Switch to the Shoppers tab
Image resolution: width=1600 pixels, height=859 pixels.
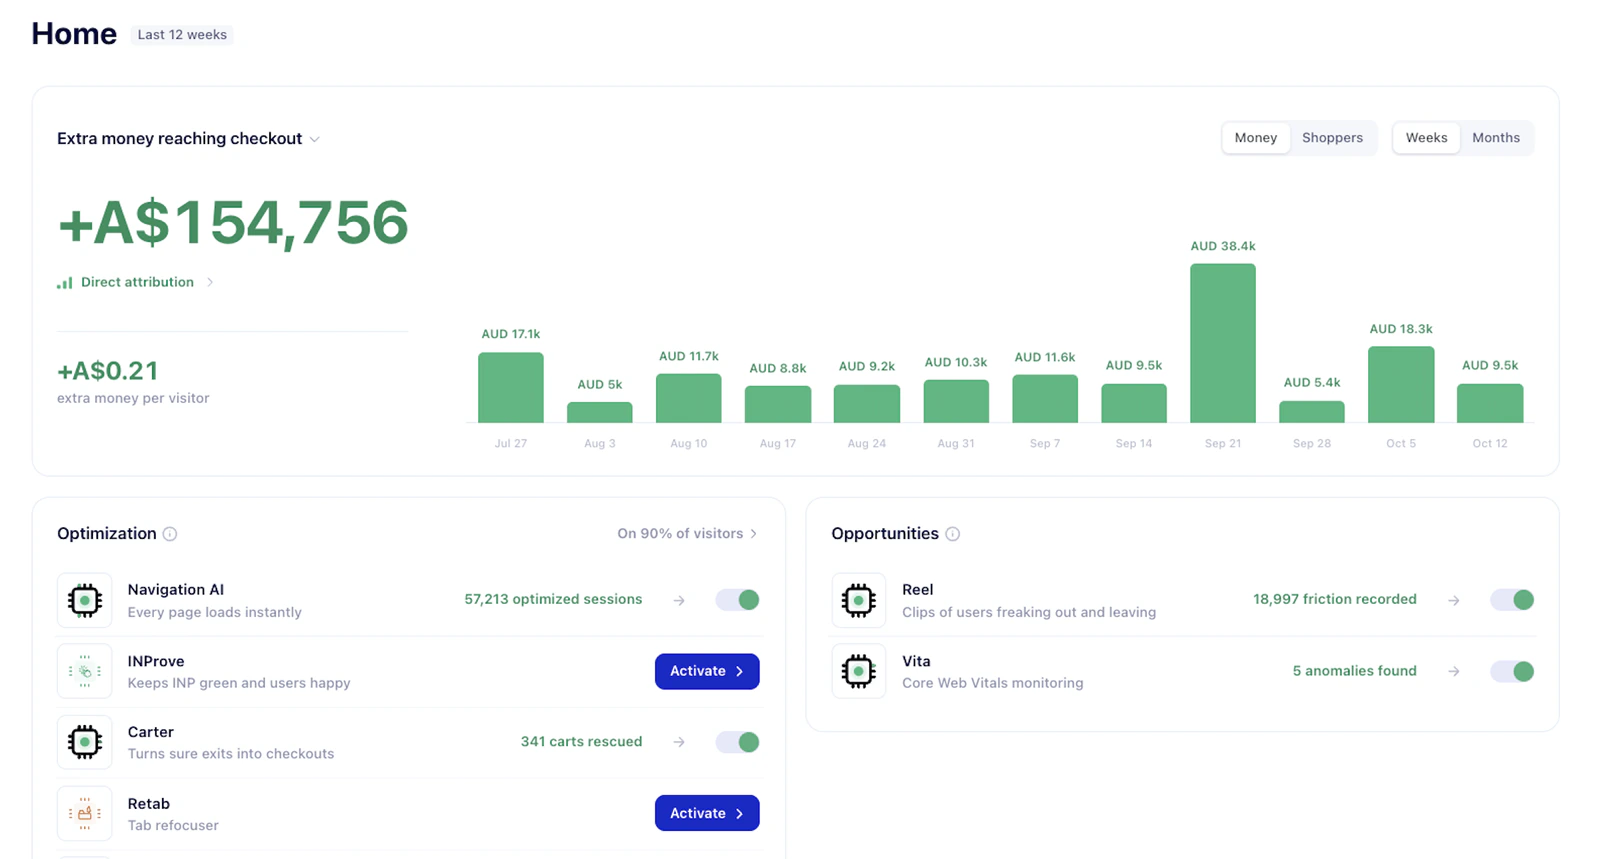tap(1332, 138)
